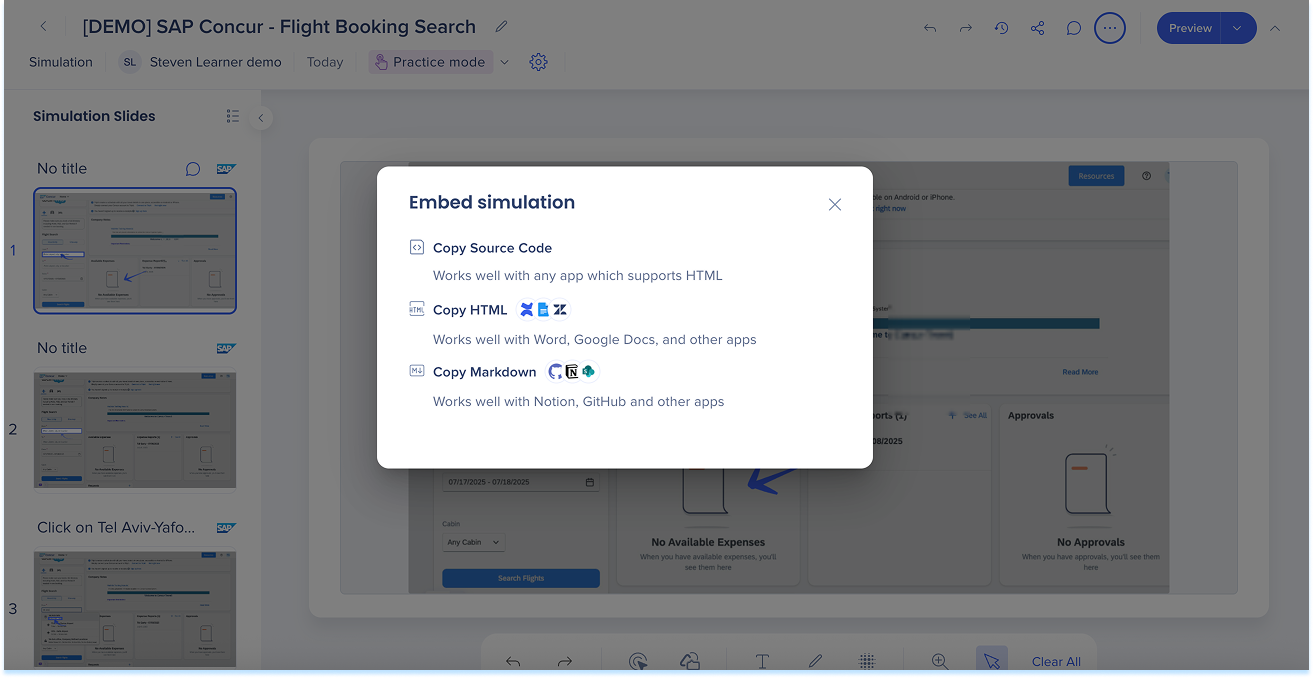Choose Copy Markdown option
1313x678 pixels.
[x=484, y=372]
